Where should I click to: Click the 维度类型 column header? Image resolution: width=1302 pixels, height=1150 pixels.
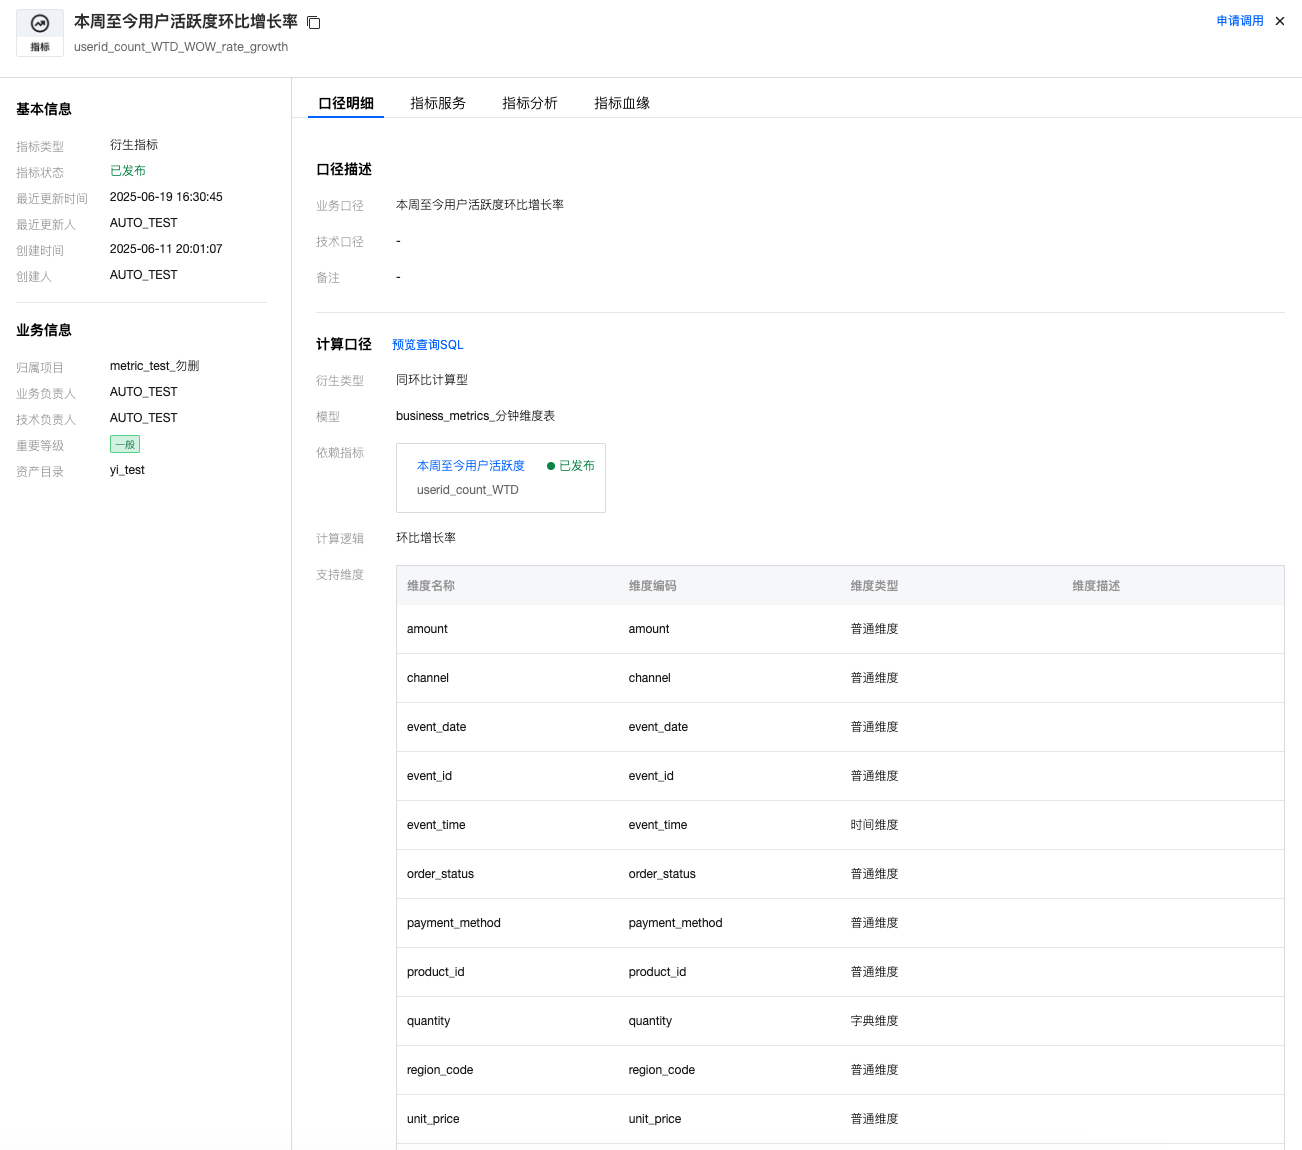coord(874,586)
